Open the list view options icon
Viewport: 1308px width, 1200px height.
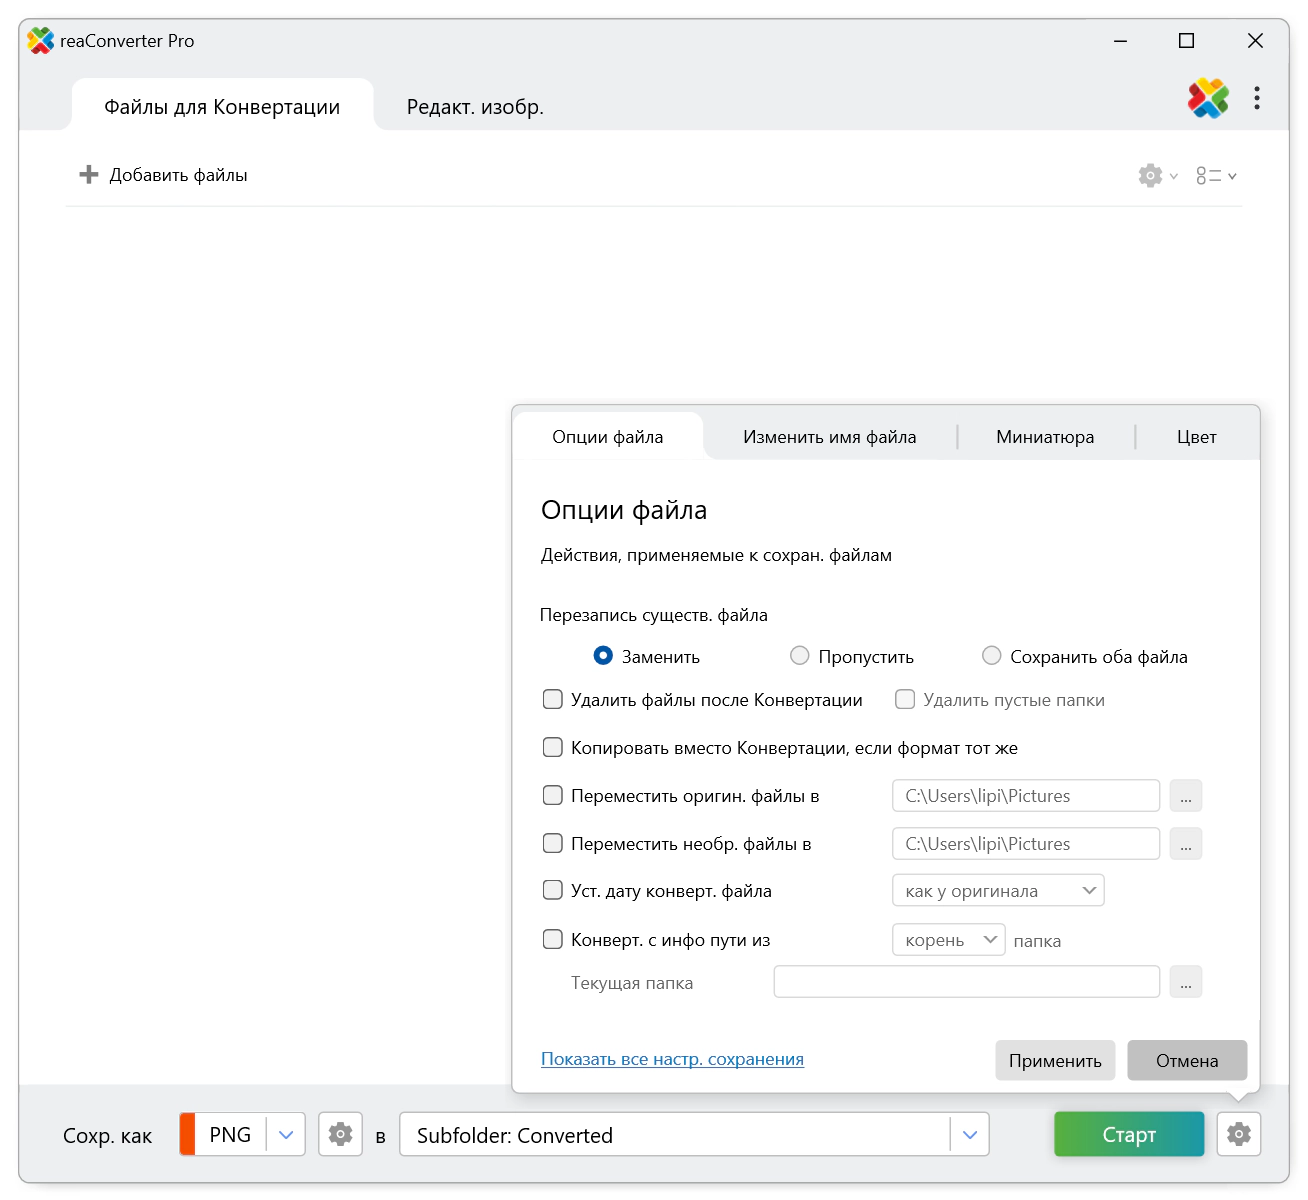click(x=1209, y=176)
